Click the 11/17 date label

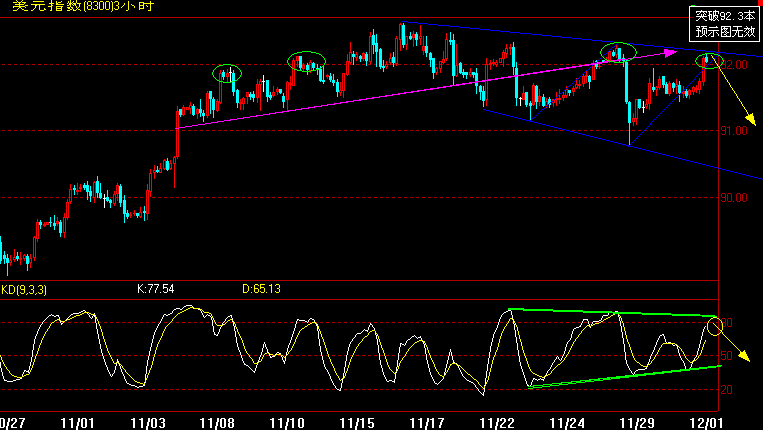pyautogui.click(x=427, y=423)
